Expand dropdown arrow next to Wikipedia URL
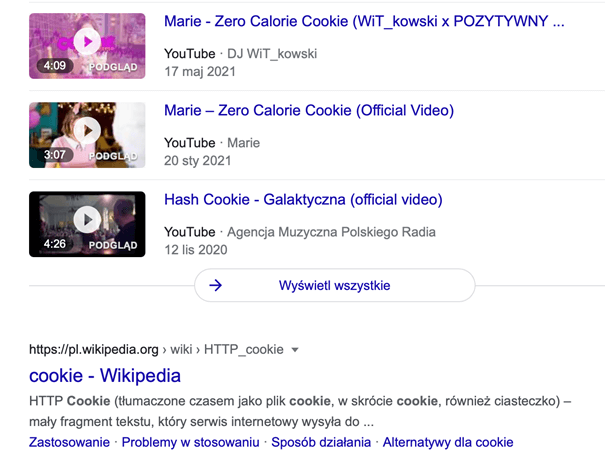 point(294,350)
